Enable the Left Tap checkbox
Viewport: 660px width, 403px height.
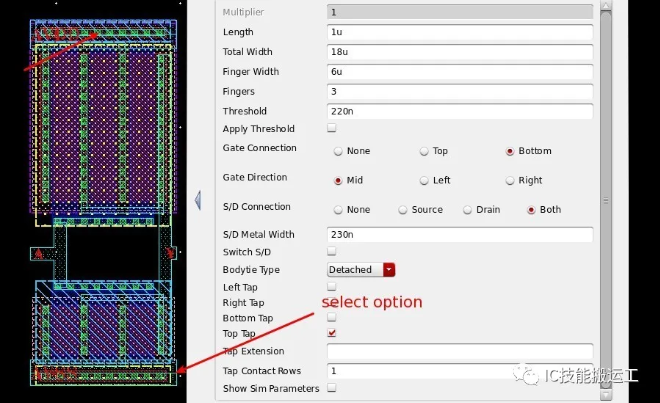pyautogui.click(x=332, y=287)
